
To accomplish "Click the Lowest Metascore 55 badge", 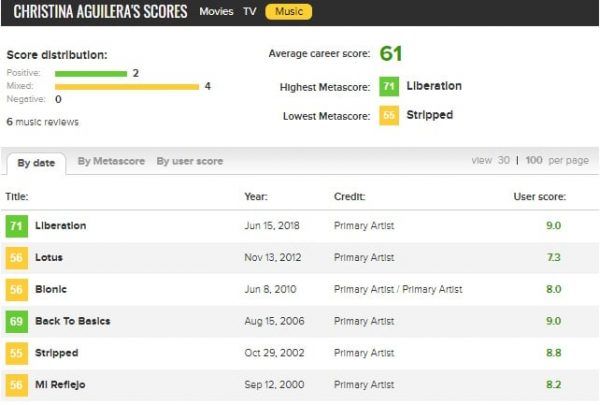I will 389,116.
